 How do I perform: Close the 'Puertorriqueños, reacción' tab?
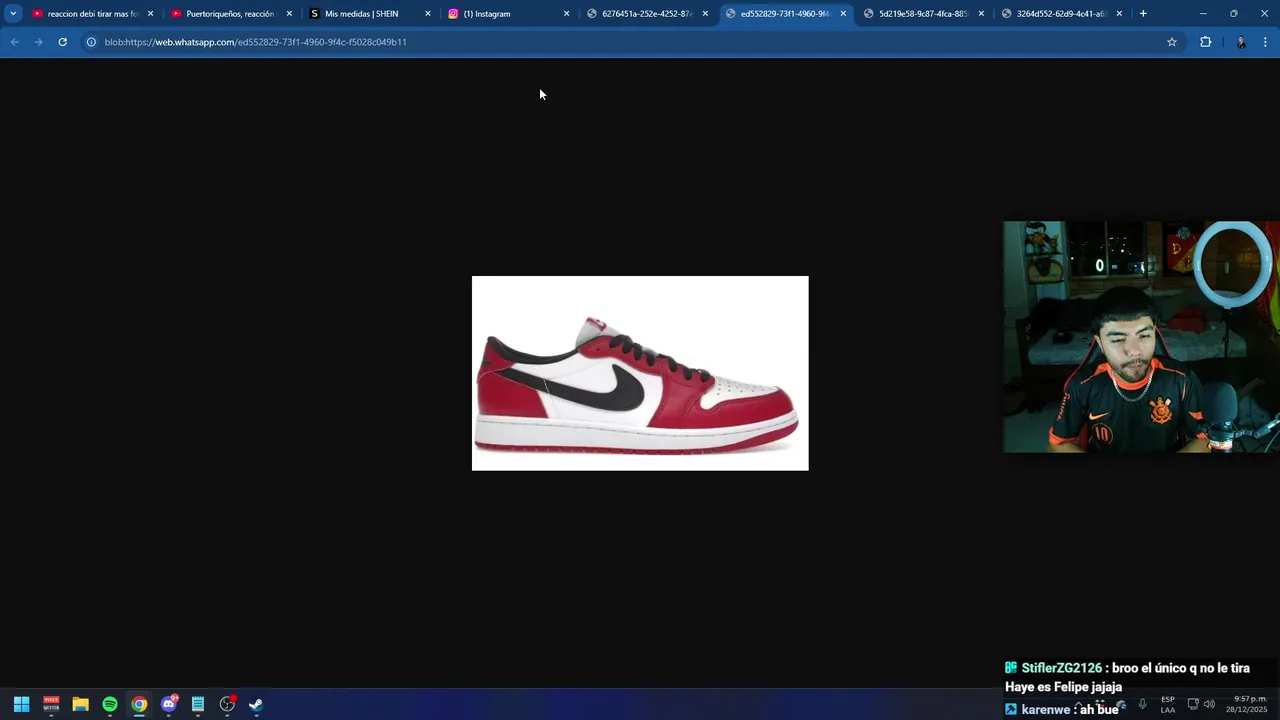pos(289,14)
